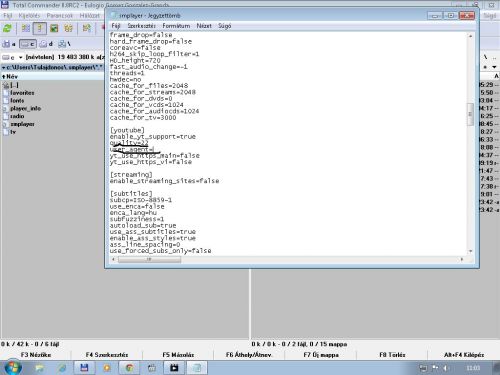
Task: Click the sixth toolbar icon beside Notepad edge
Action: [x=87, y=28]
